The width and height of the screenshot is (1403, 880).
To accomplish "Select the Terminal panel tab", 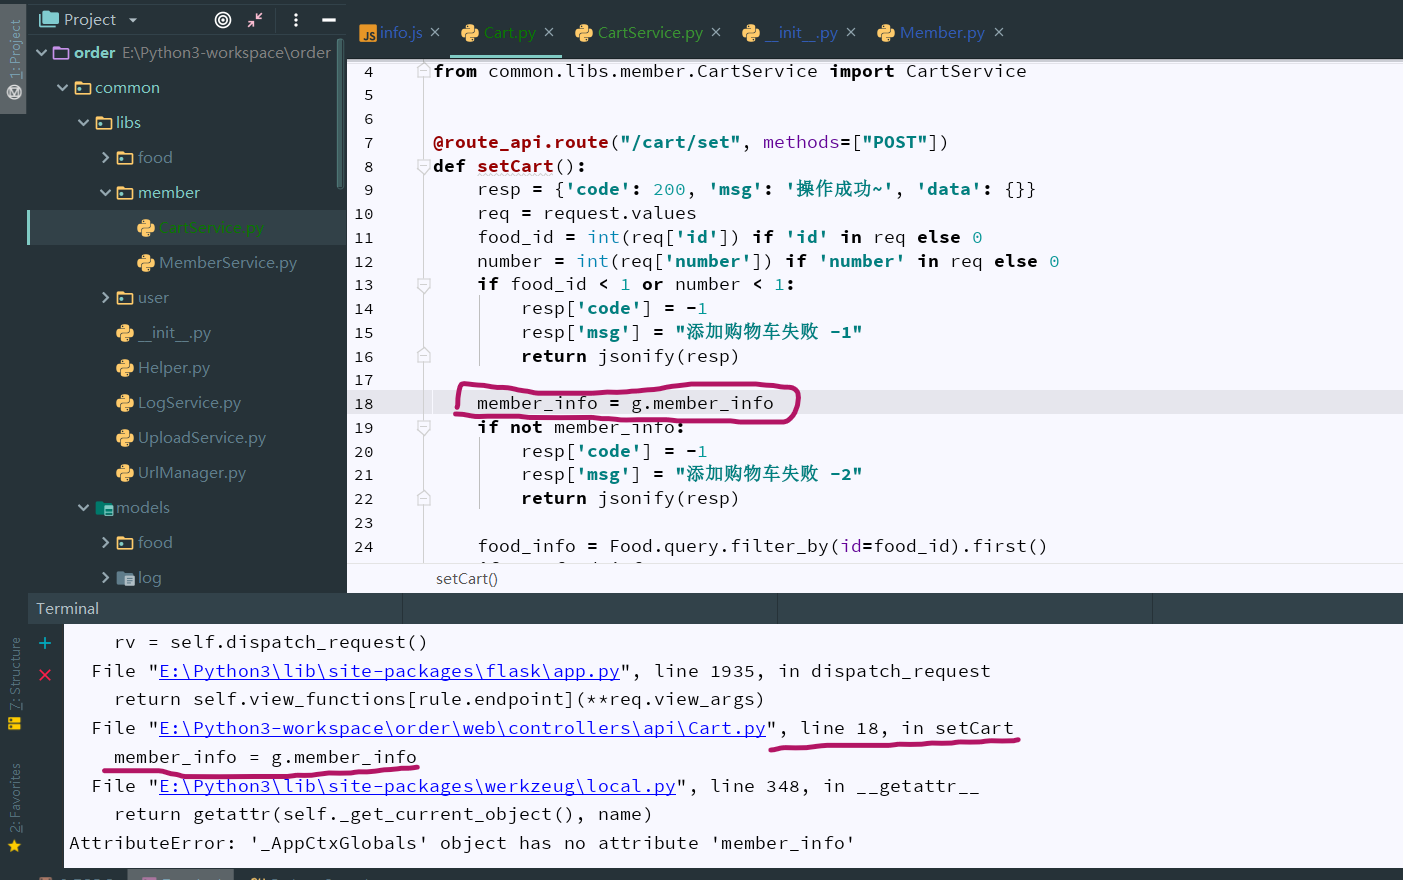I will pos(68,608).
